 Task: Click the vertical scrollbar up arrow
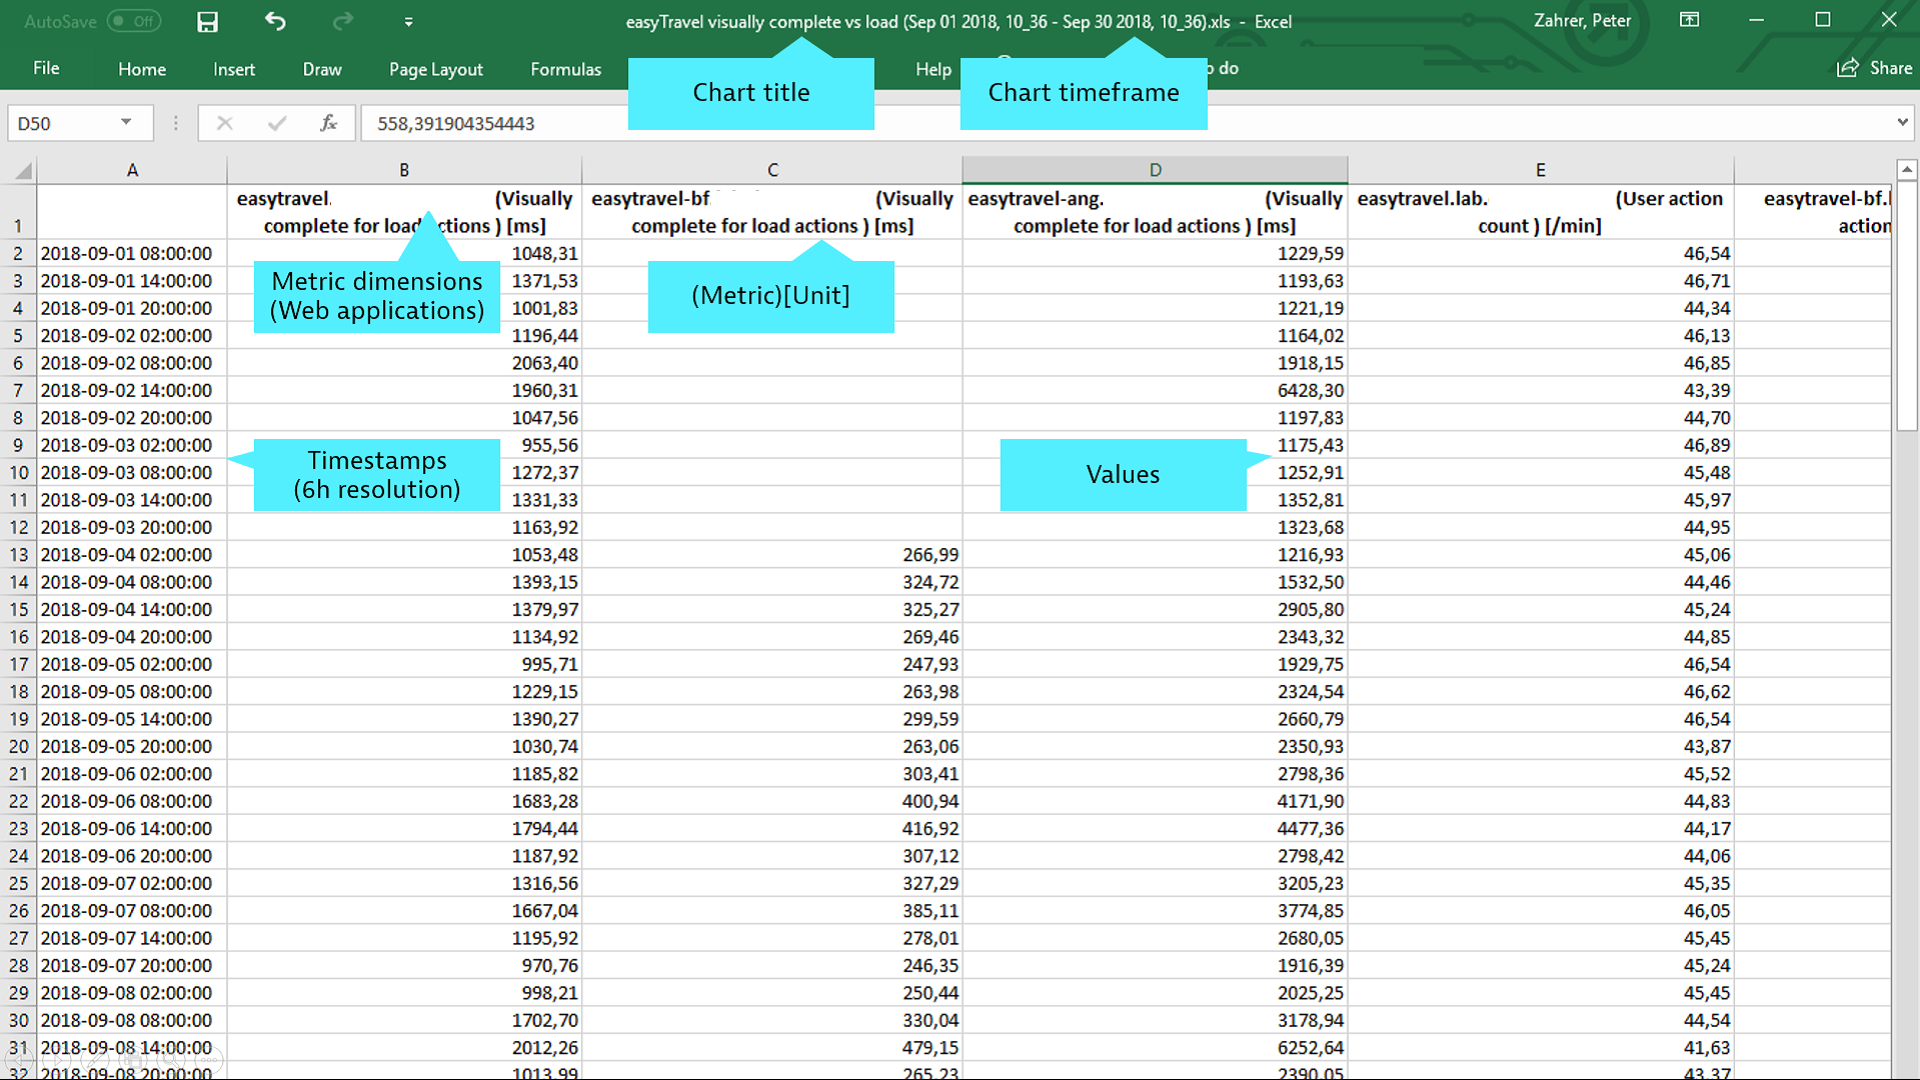coord(1907,170)
